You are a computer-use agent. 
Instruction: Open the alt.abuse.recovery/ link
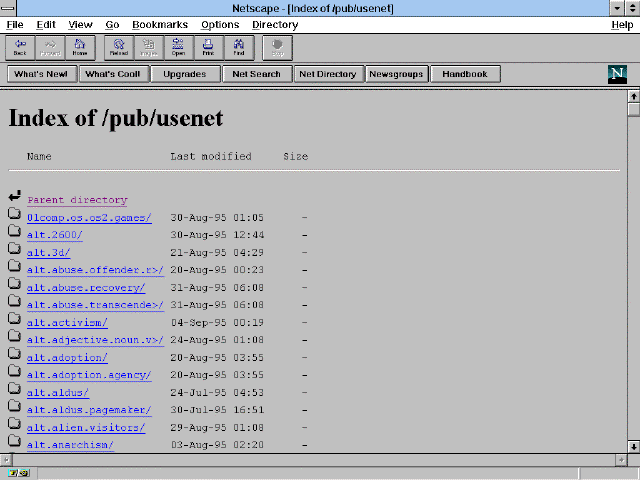(86, 288)
